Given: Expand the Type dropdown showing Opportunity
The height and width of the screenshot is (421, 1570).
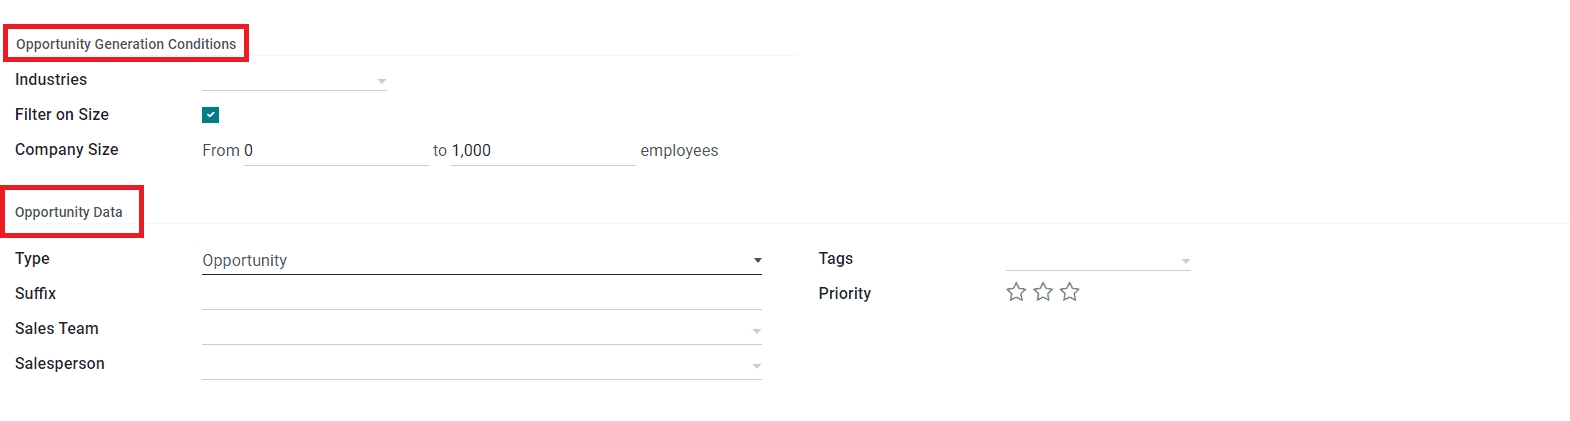Looking at the screenshot, I should click(481, 260).
